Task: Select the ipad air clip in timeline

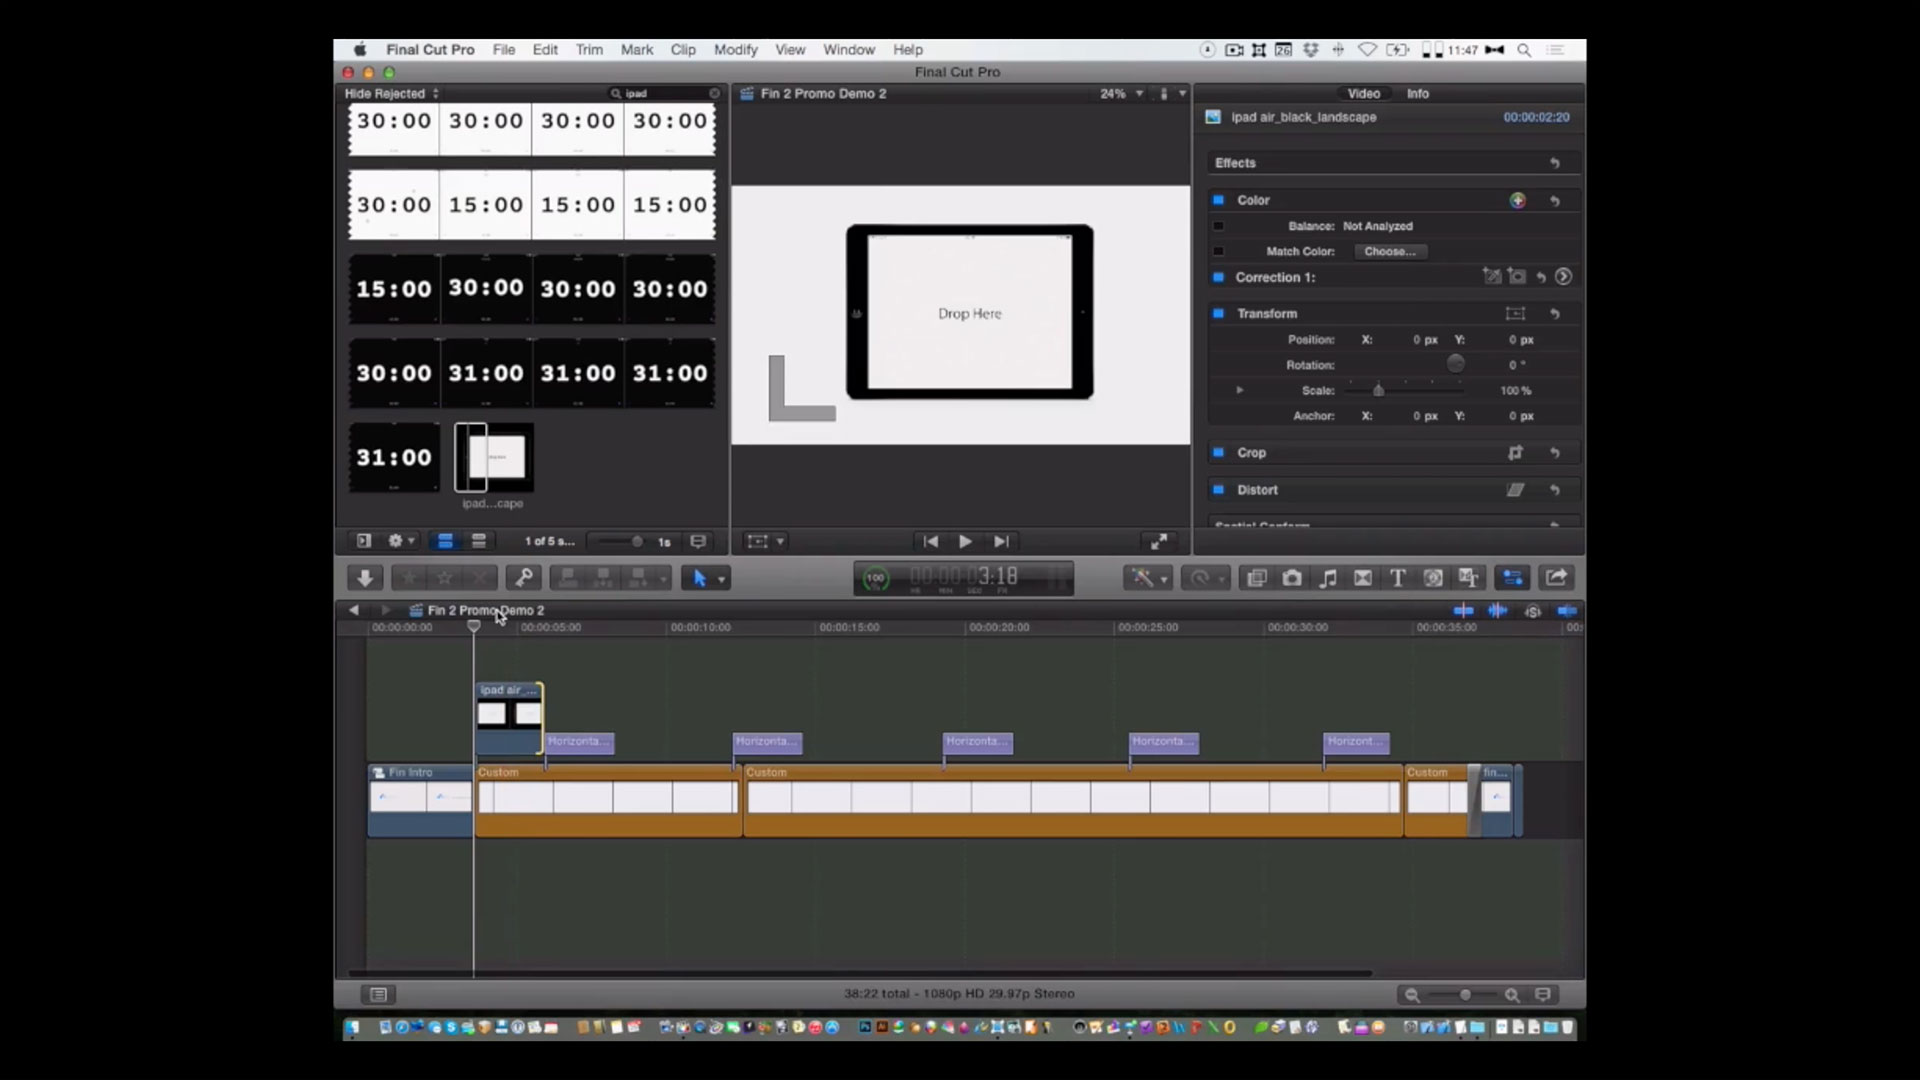Action: 509,718
